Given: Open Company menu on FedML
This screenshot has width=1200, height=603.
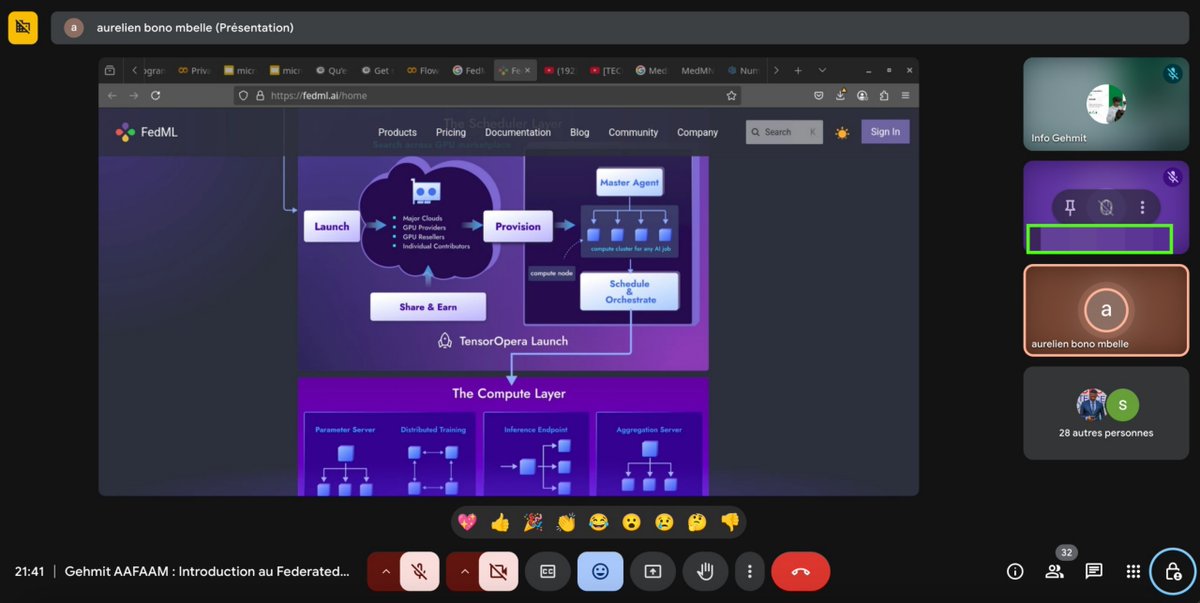Looking at the screenshot, I should pos(697,132).
